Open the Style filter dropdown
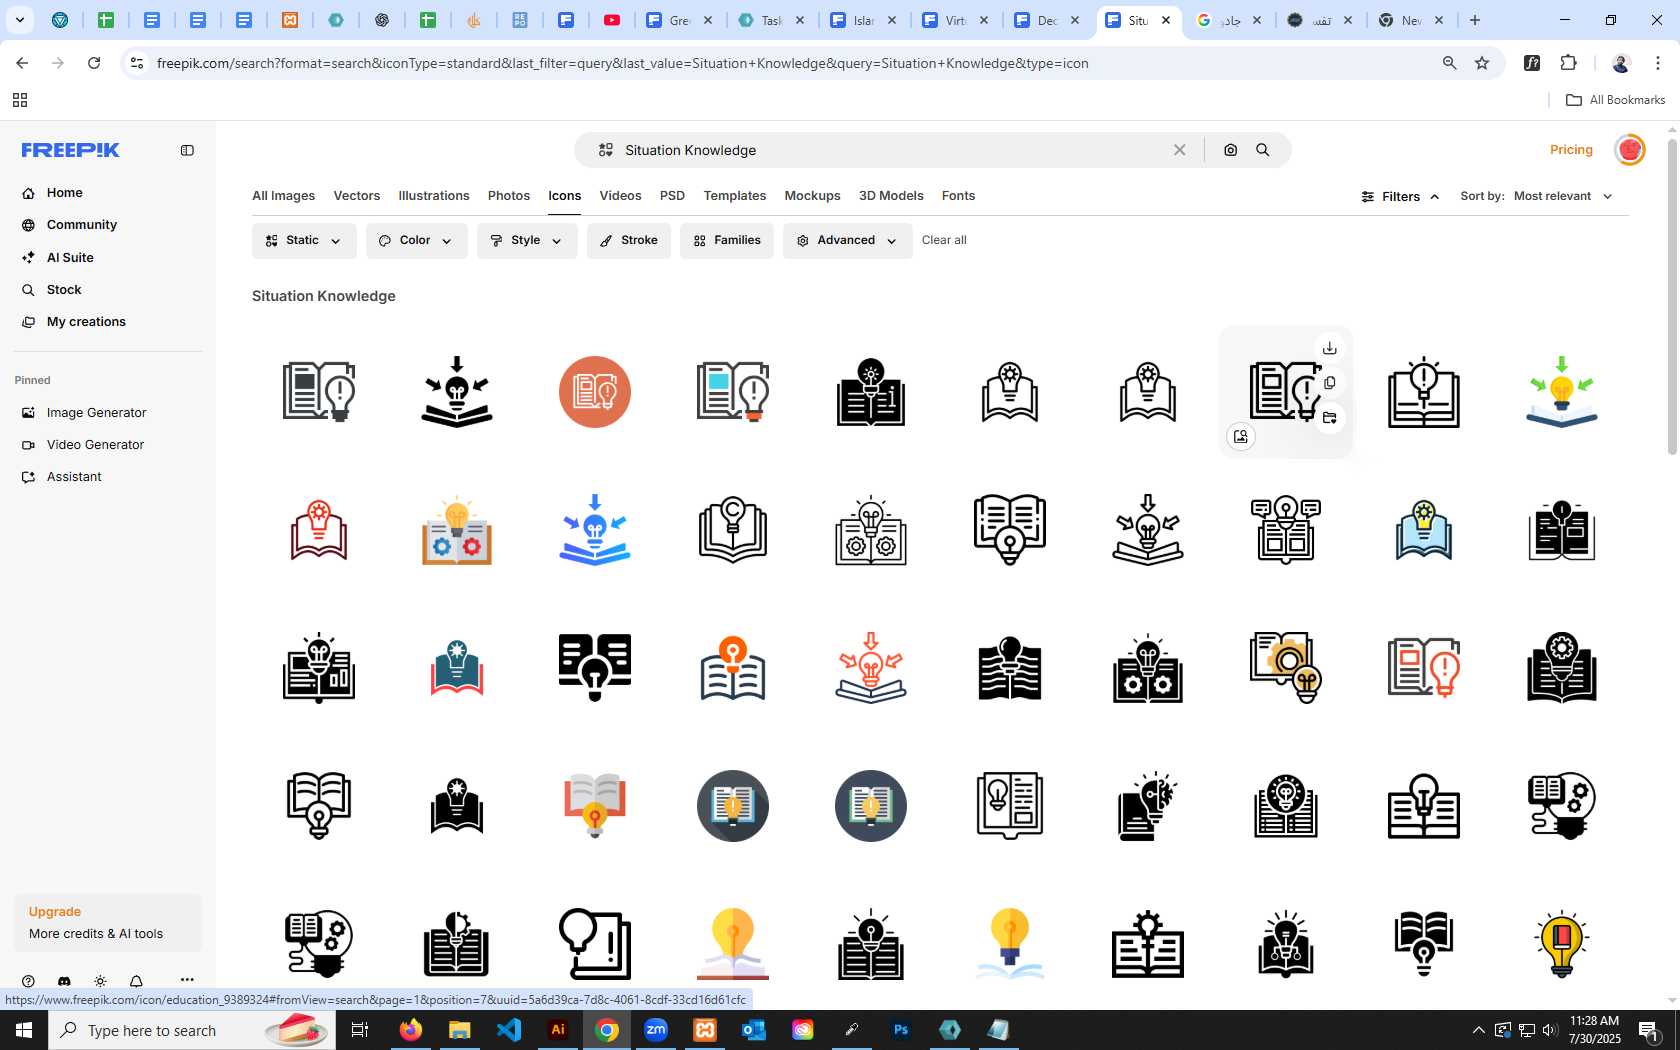Image resolution: width=1680 pixels, height=1050 pixels. click(527, 241)
